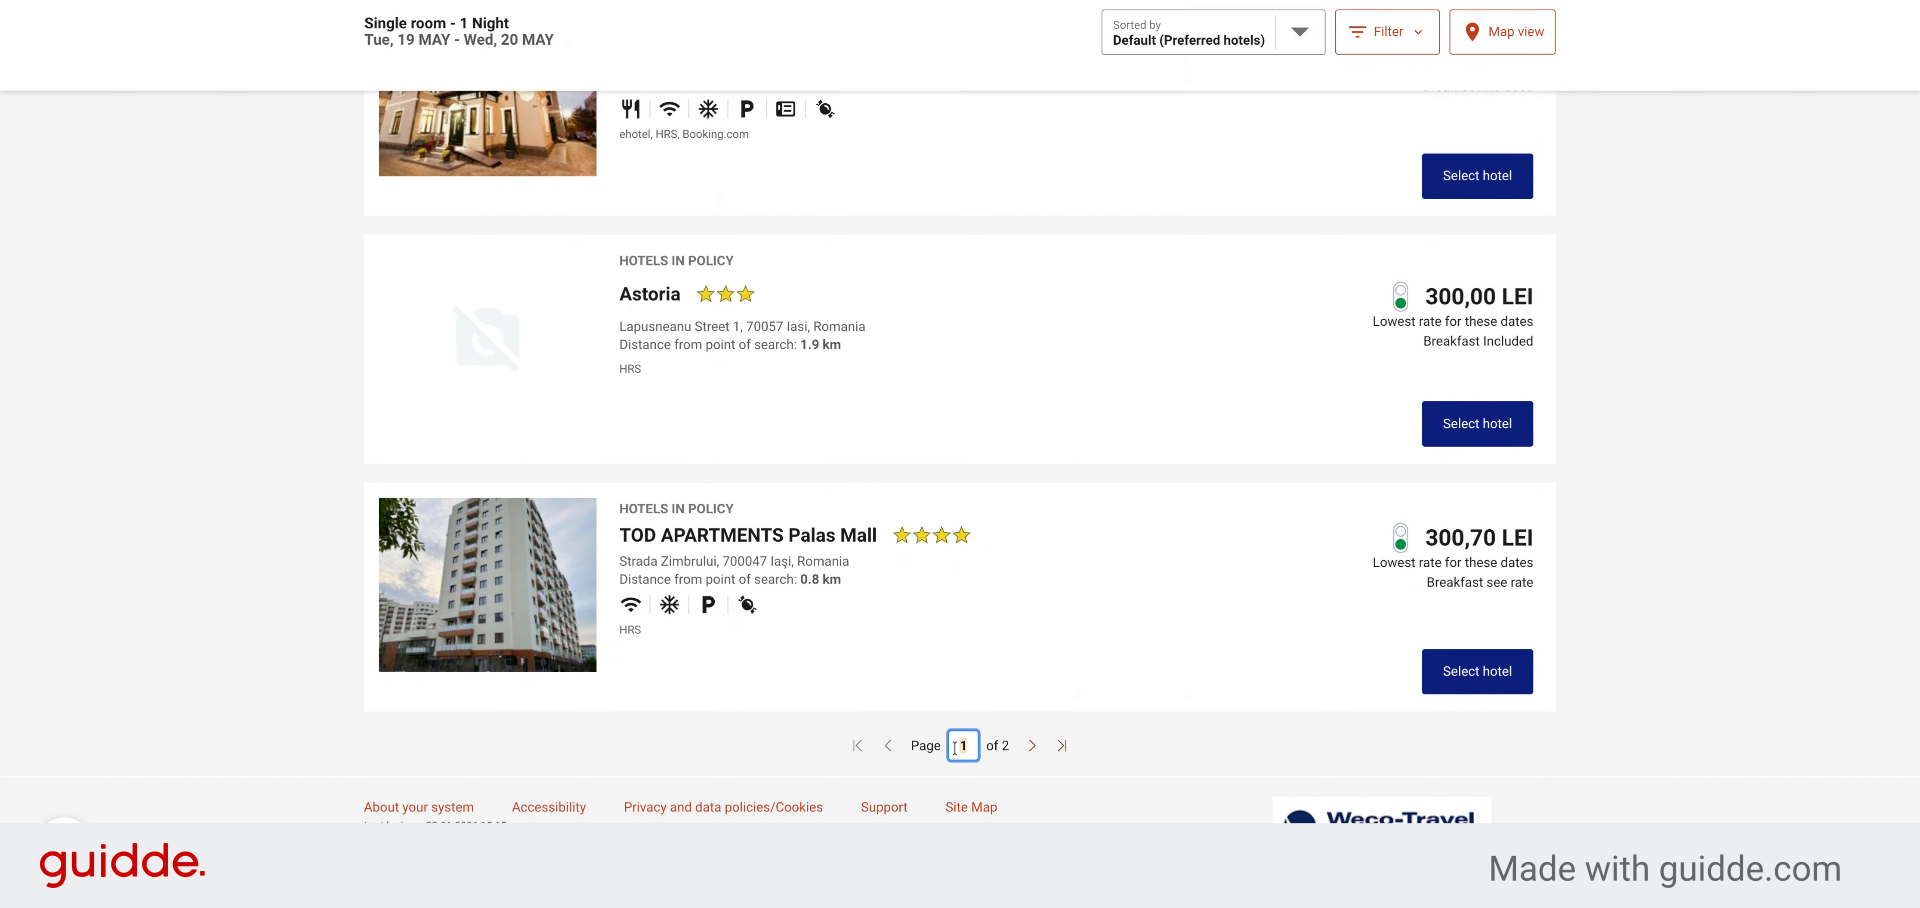Image resolution: width=1920 pixels, height=908 pixels.
Task: Switch to Map view
Action: tap(1502, 32)
